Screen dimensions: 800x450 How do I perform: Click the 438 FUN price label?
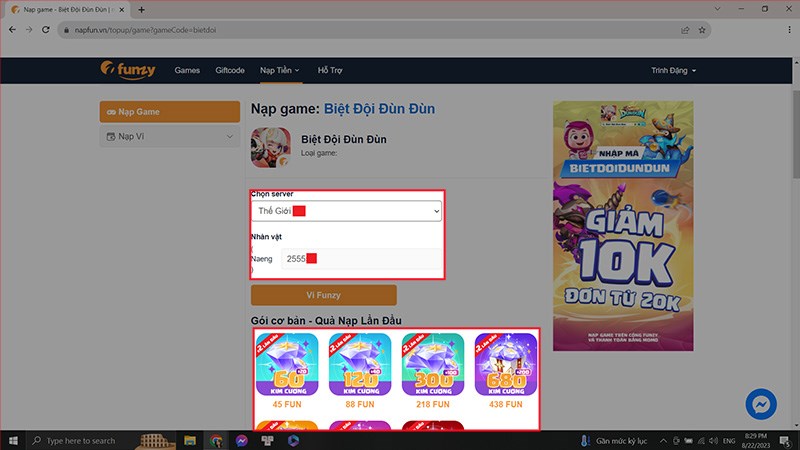tap(506, 404)
